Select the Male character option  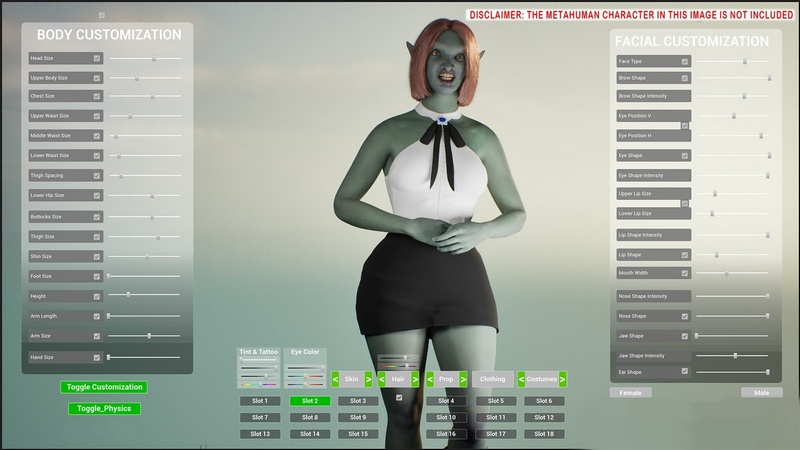pos(761,393)
